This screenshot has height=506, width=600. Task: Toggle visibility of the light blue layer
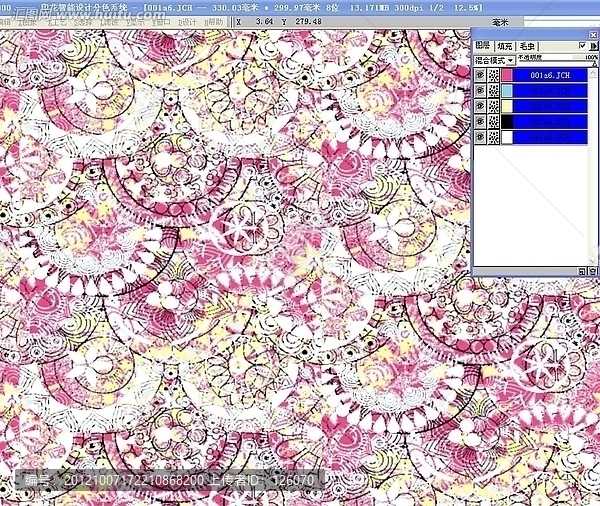(x=480, y=91)
